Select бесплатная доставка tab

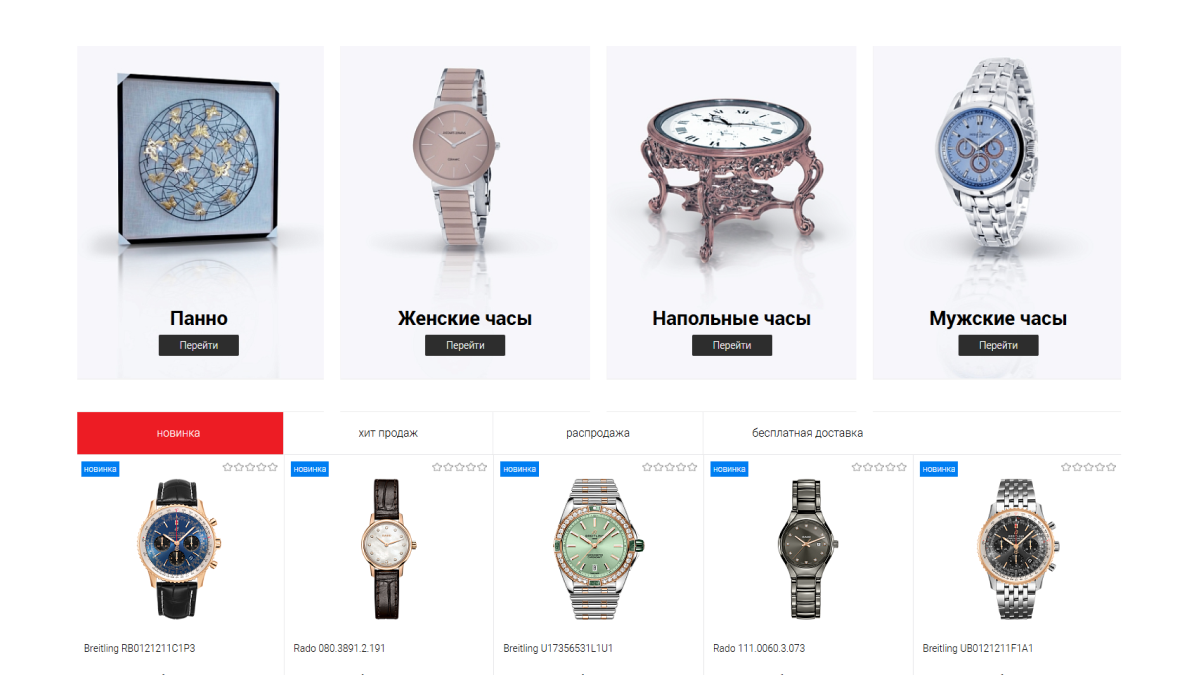tap(808, 433)
